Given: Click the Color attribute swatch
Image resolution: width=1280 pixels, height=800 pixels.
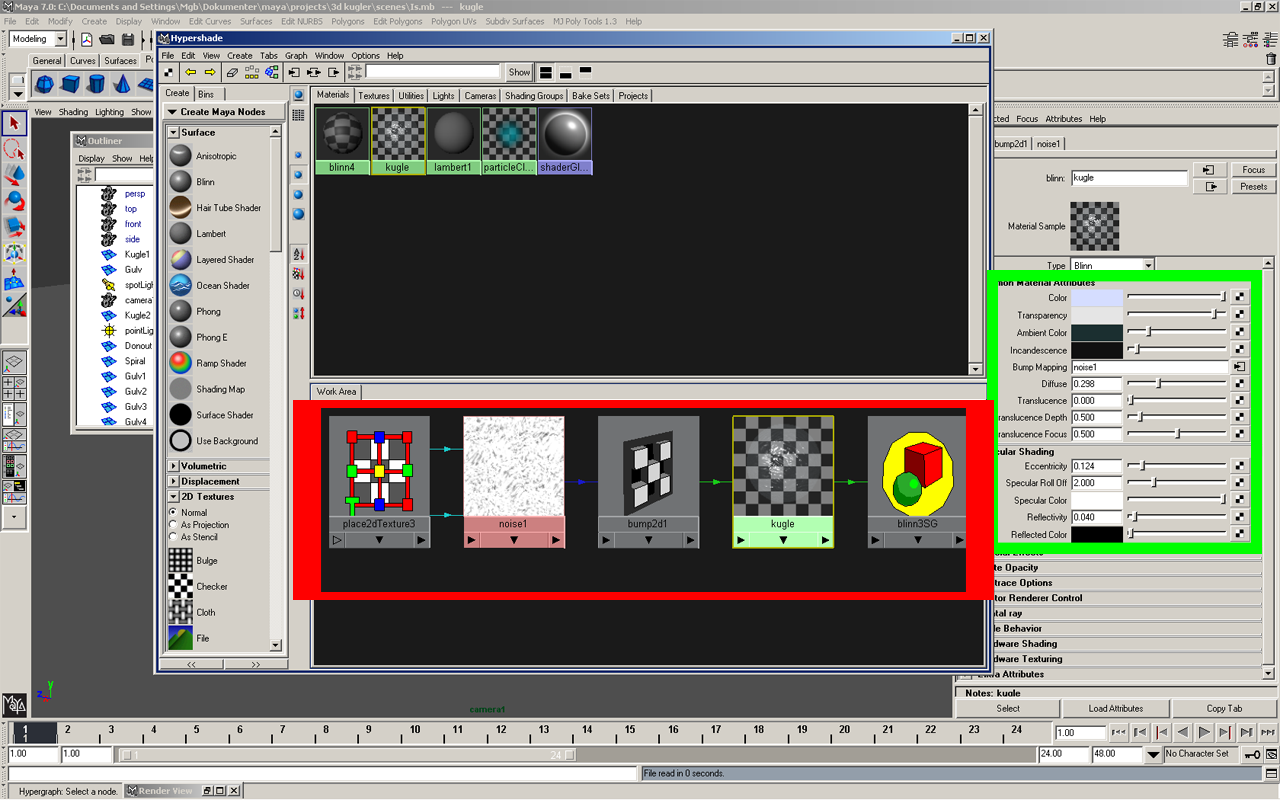Looking at the screenshot, I should pyautogui.click(x=1097, y=297).
